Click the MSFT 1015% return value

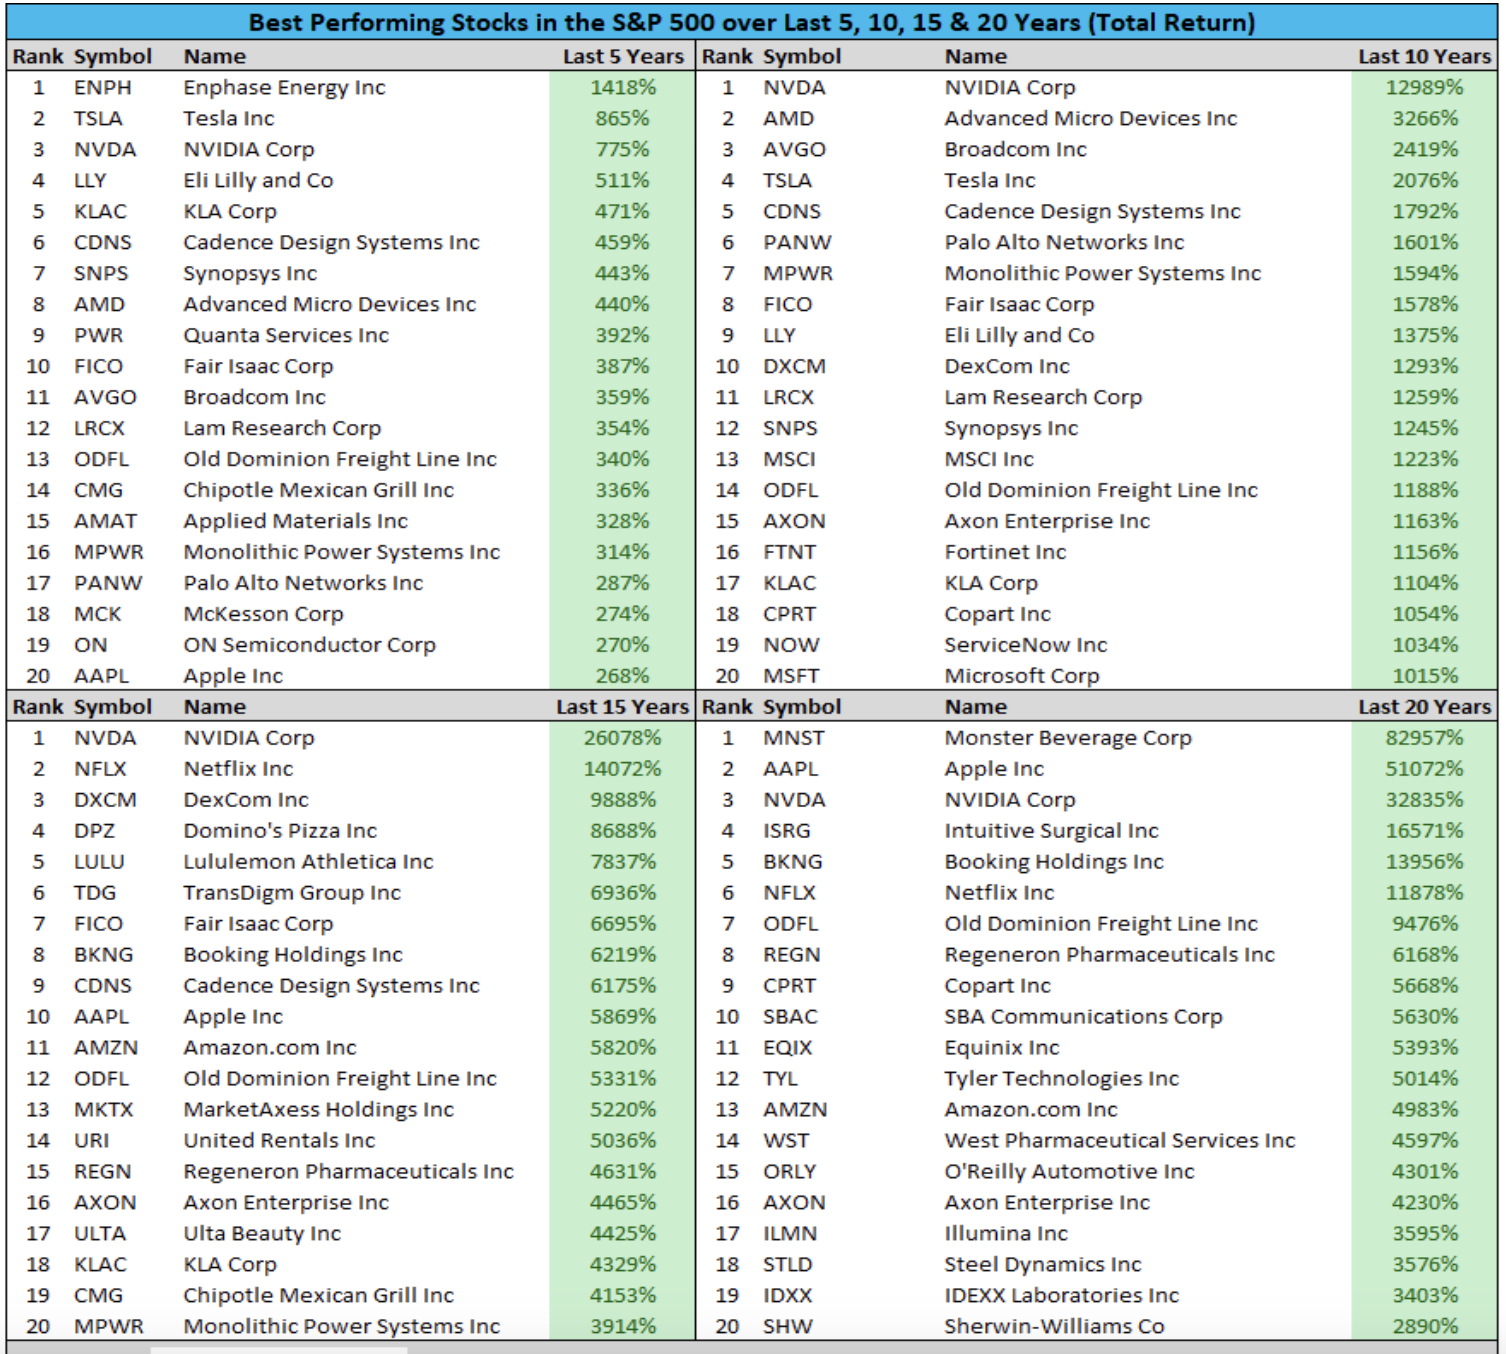point(1425,676)
